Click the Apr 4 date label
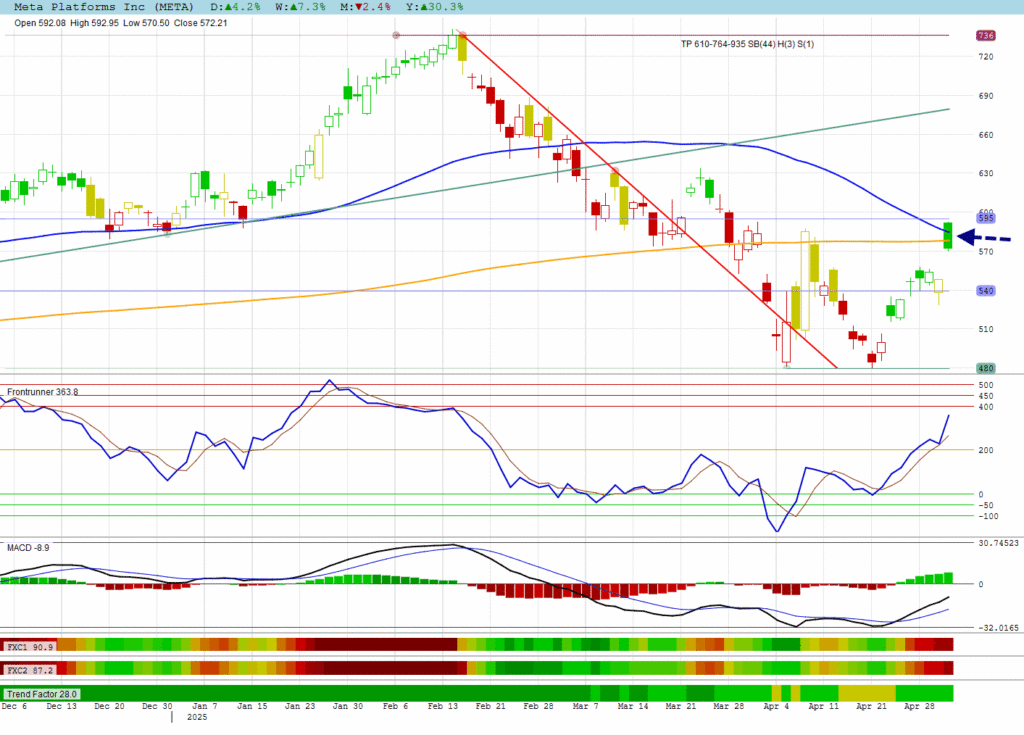Viewport: 1024px width, 735px height. click(776, 706)
